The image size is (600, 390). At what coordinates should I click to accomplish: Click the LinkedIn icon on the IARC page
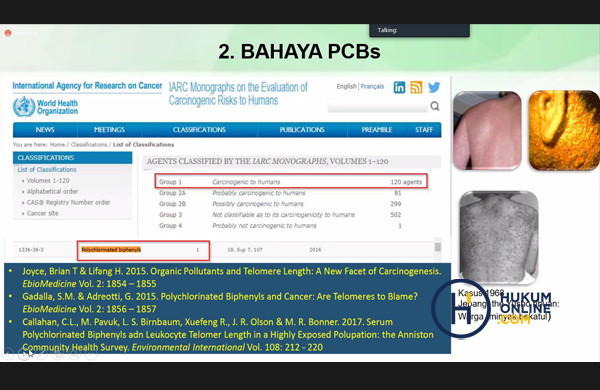pyautogui.click(x=399, y=88)
